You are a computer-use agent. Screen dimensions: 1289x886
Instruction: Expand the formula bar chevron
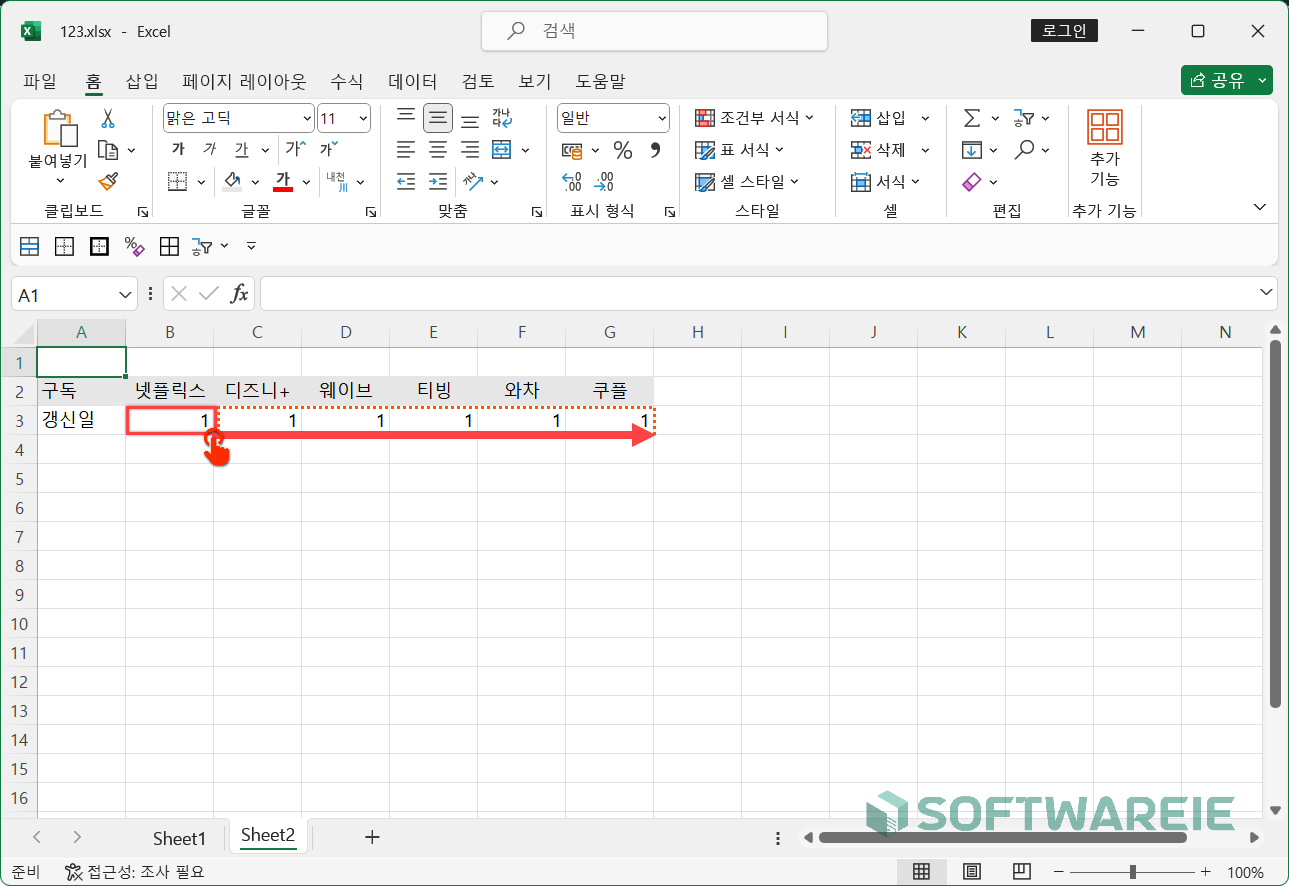coord(1267,291)
